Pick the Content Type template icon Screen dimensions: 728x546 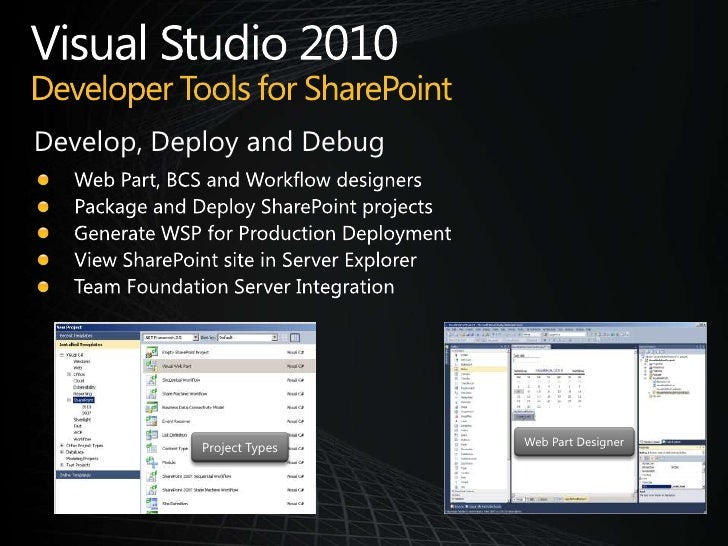(152, 448)
